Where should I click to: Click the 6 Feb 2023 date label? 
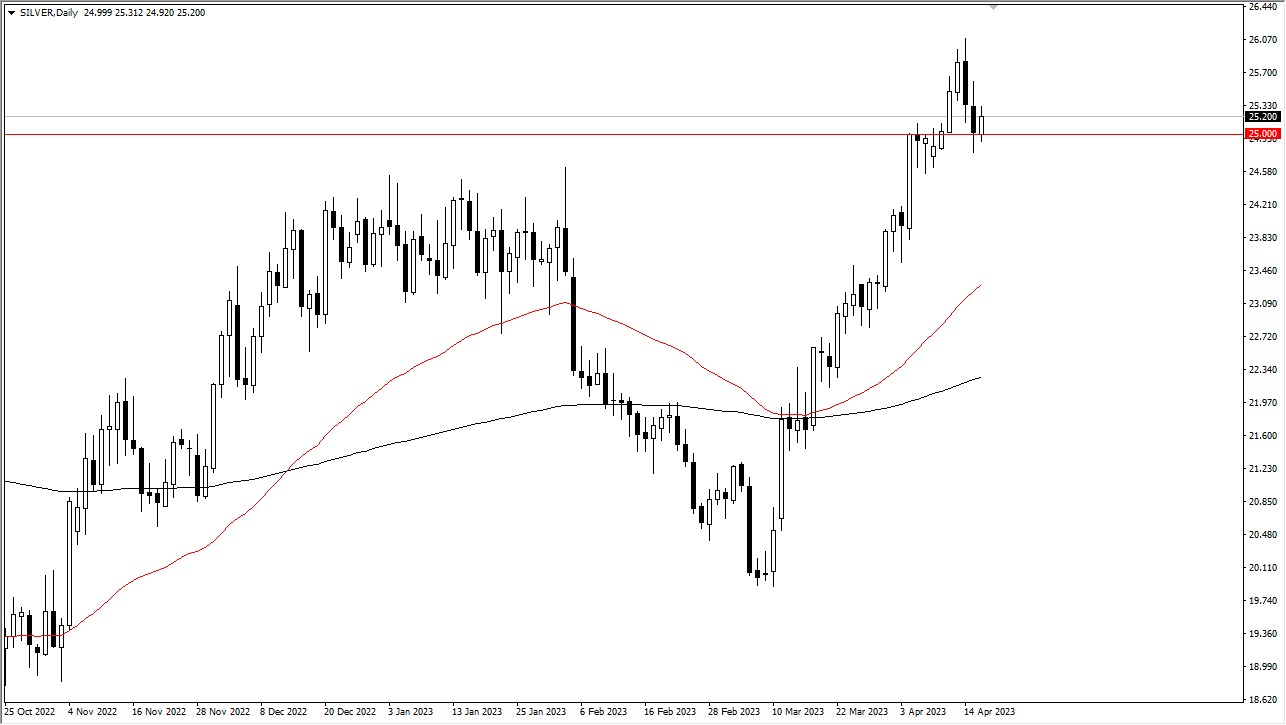click(x=605, y=712)
